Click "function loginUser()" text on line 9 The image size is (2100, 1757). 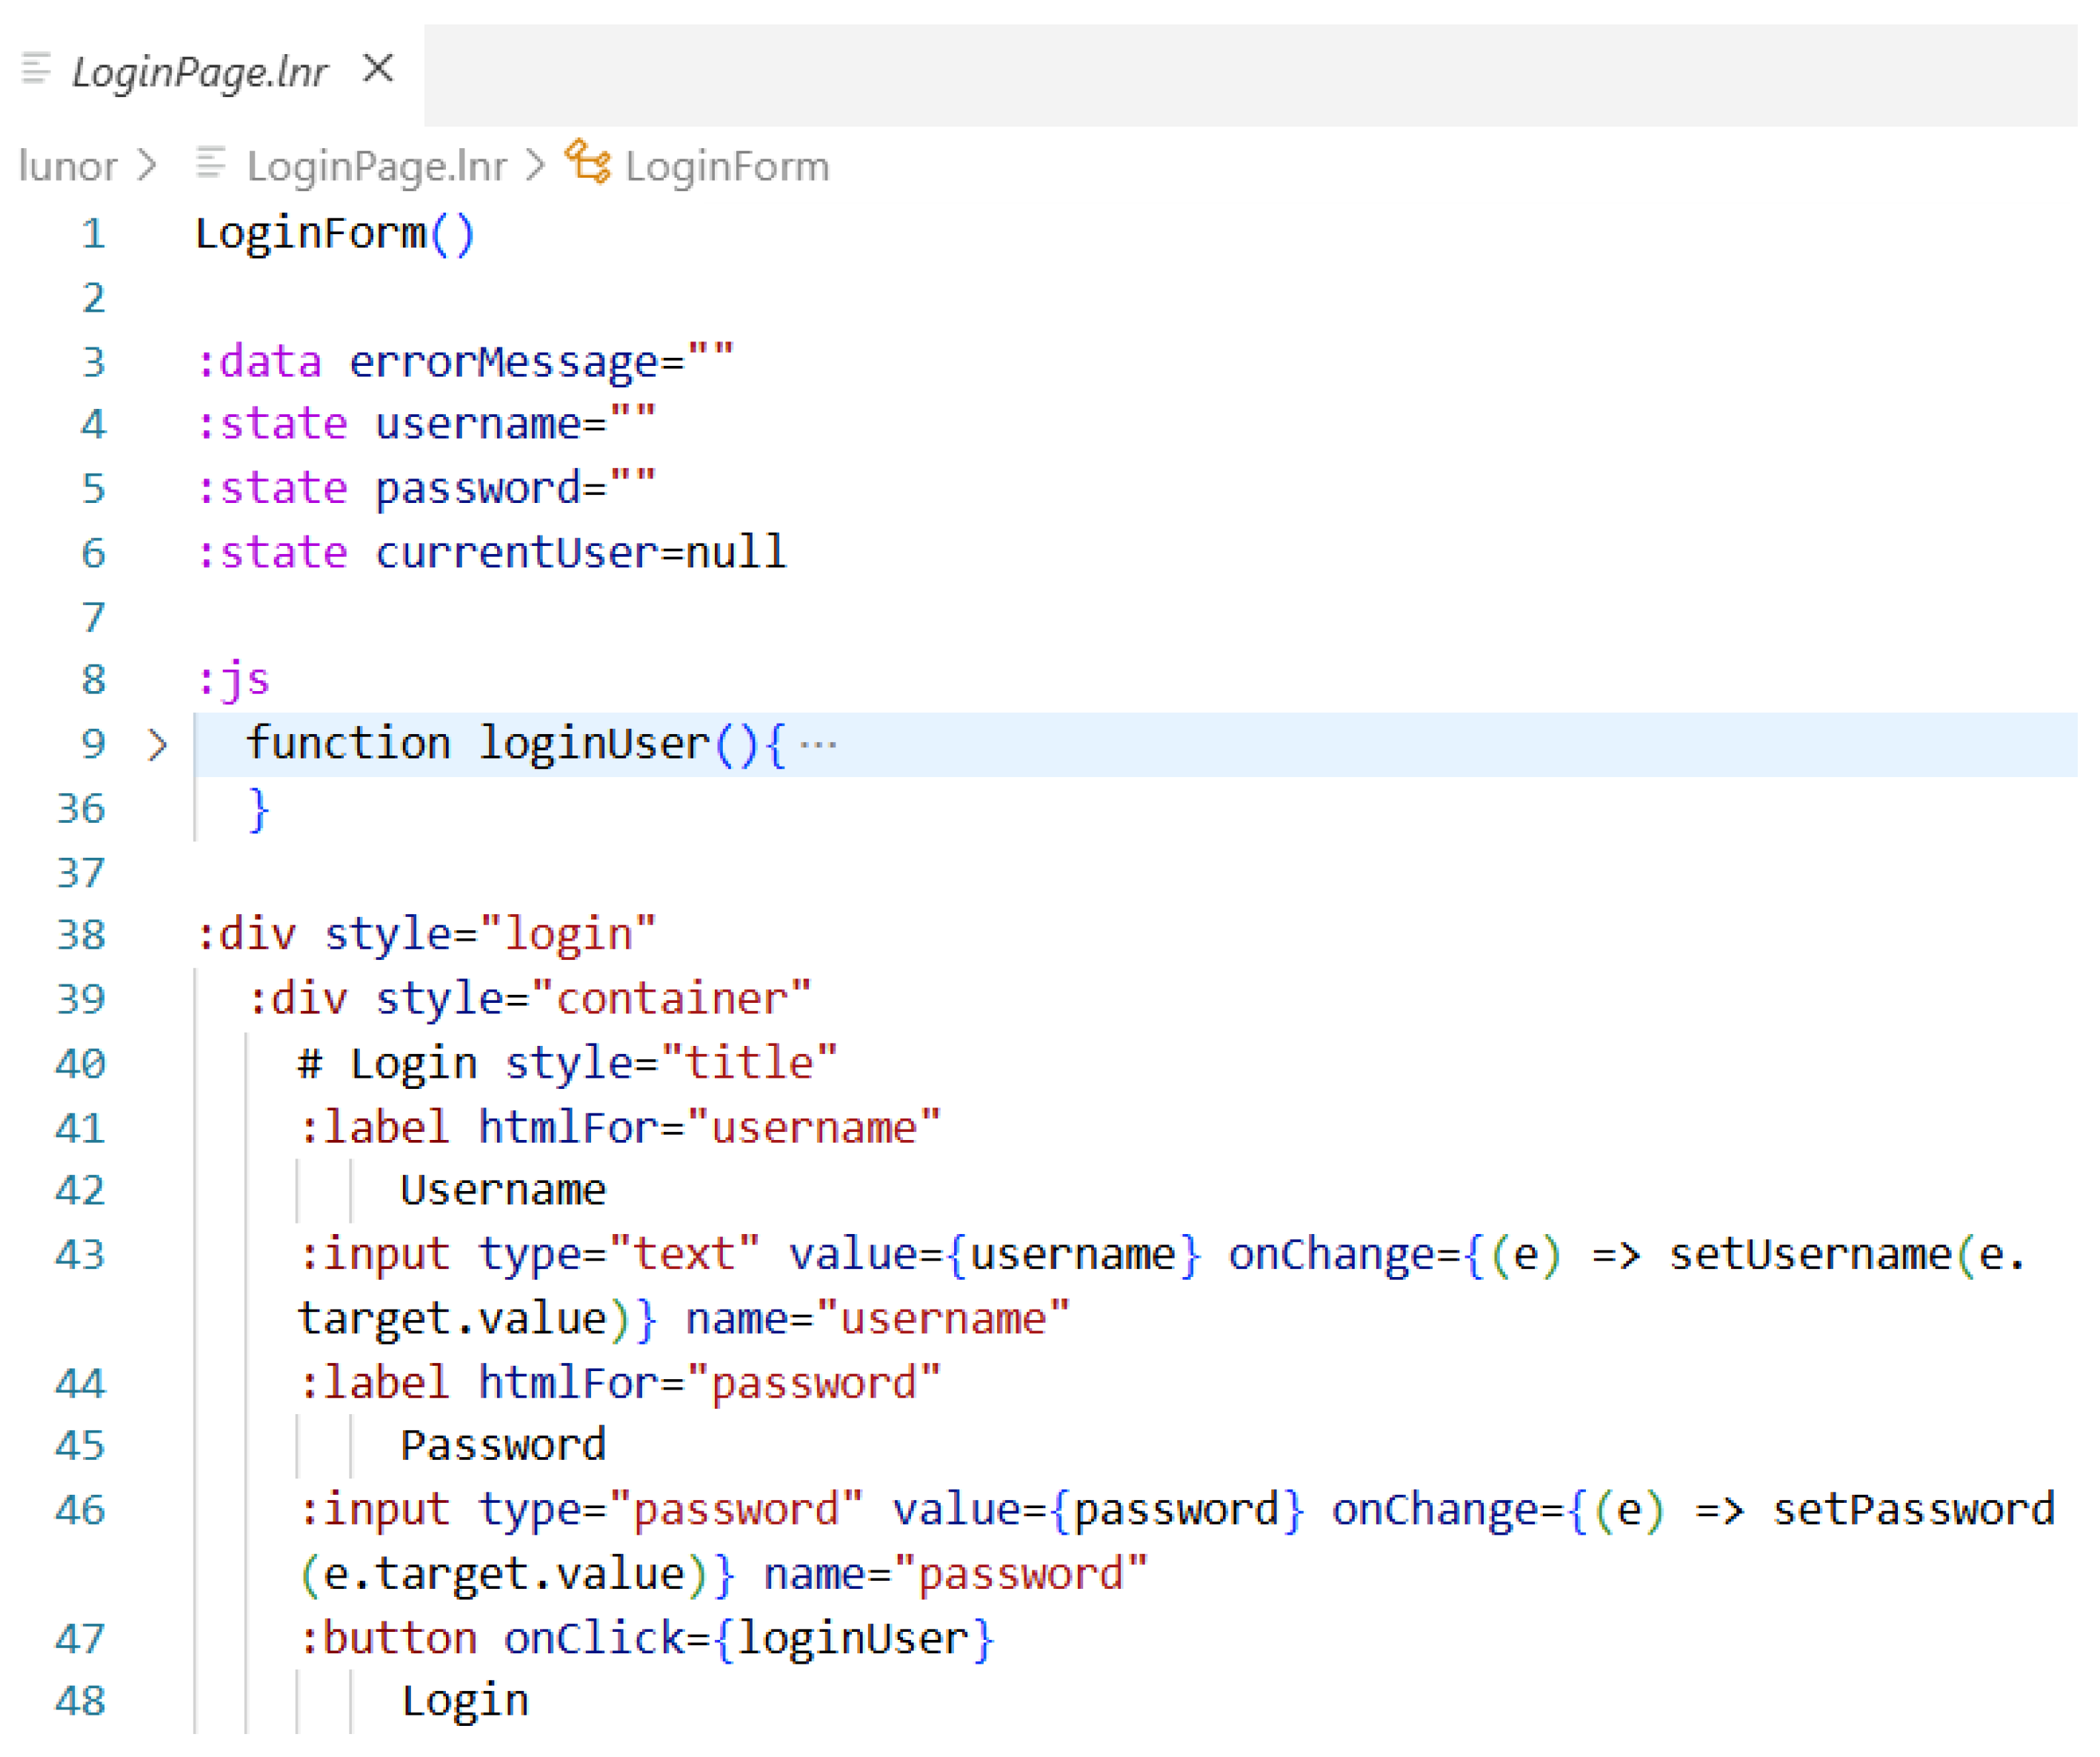click(x=502, y=745)
